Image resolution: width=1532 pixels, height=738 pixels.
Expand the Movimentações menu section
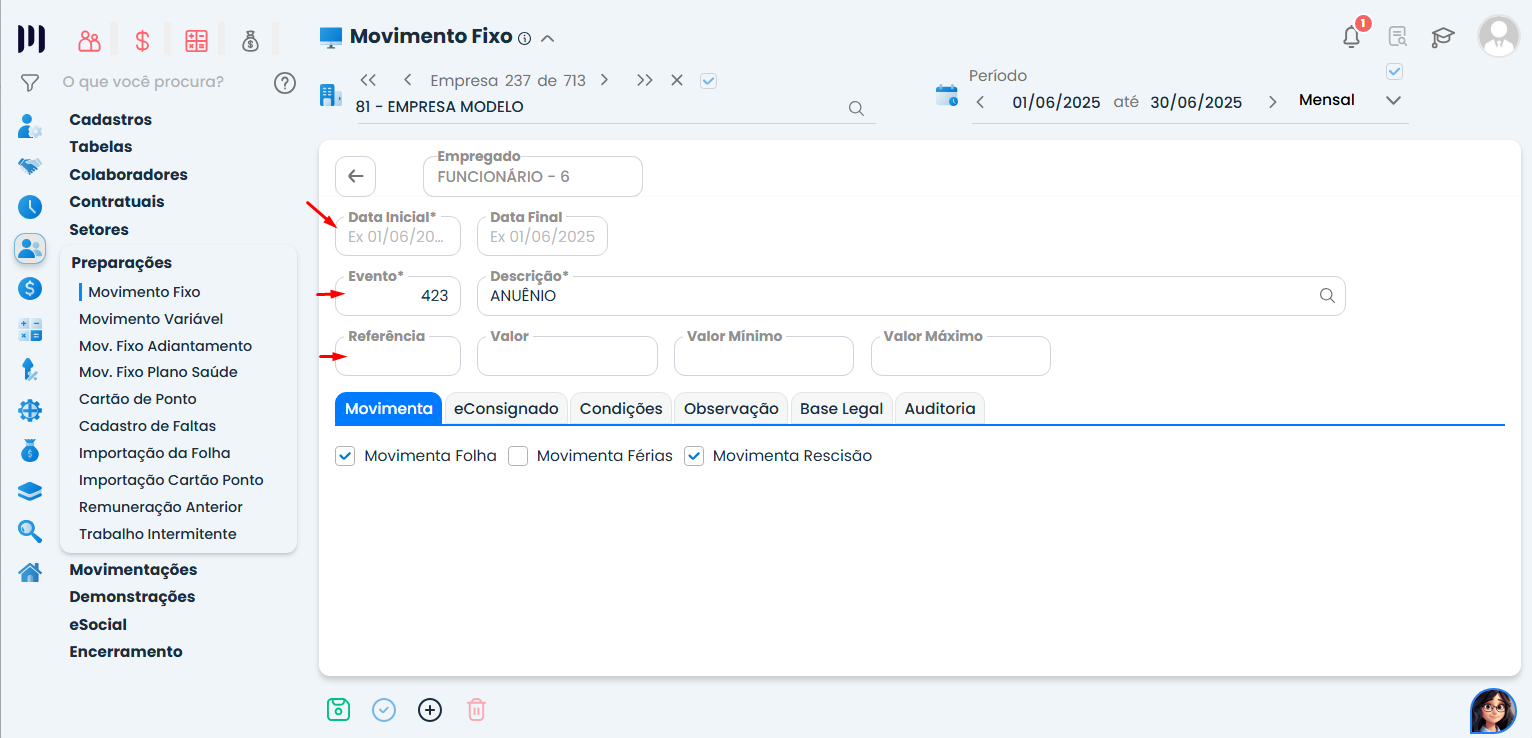[133, 570]
